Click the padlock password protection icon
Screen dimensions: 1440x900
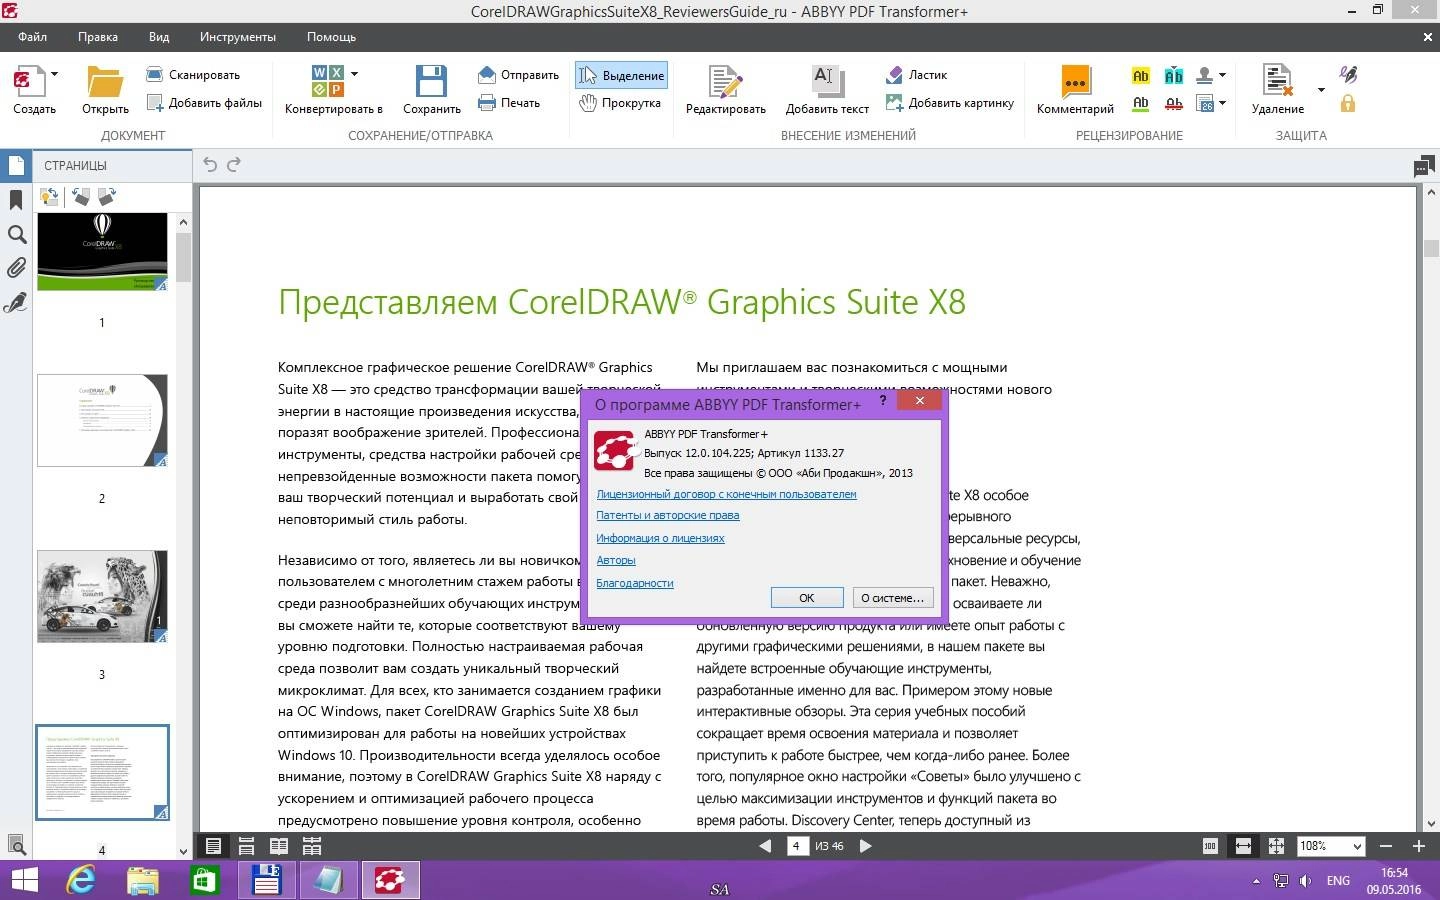[1348, 103]
